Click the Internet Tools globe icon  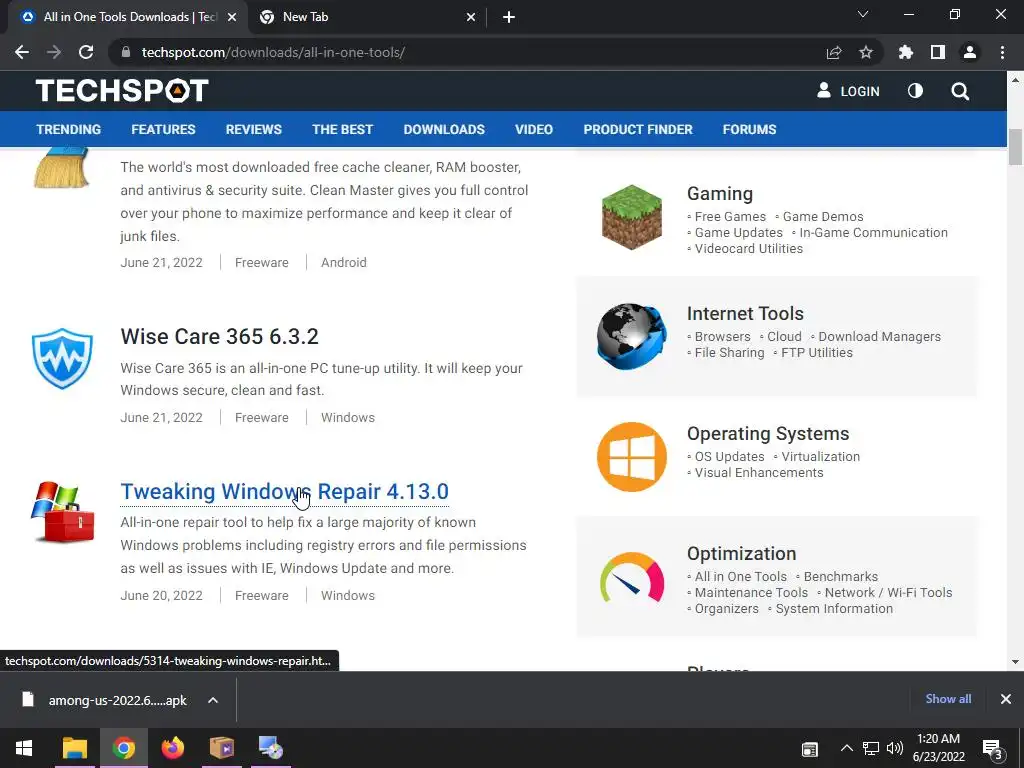632,336
